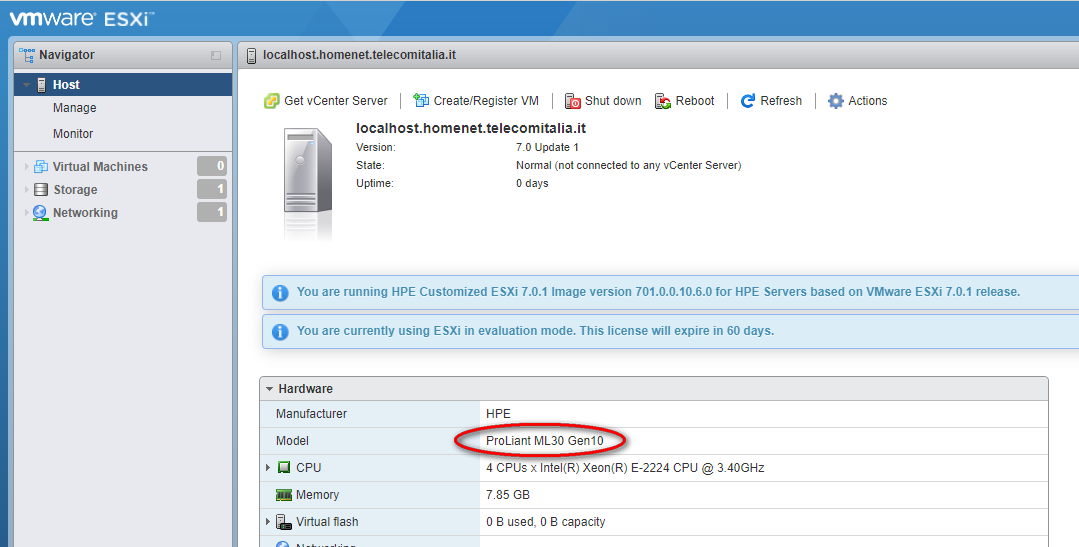Click the Virtual flash icon
Screen dimensions: 1079x547
point(284,522)
